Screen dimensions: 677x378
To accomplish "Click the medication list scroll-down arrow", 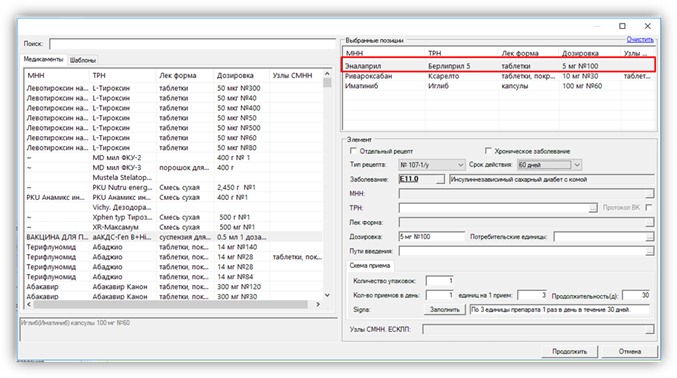I will [327, 295].
